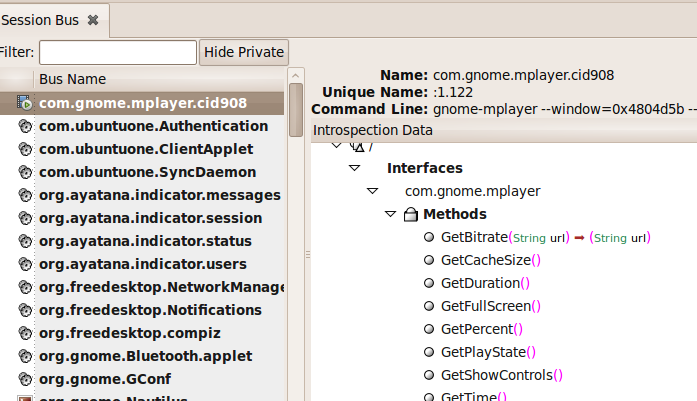The image size is (697, 401).
Task: Select the GetFullScreen() method
Action: tap(491, 306)
